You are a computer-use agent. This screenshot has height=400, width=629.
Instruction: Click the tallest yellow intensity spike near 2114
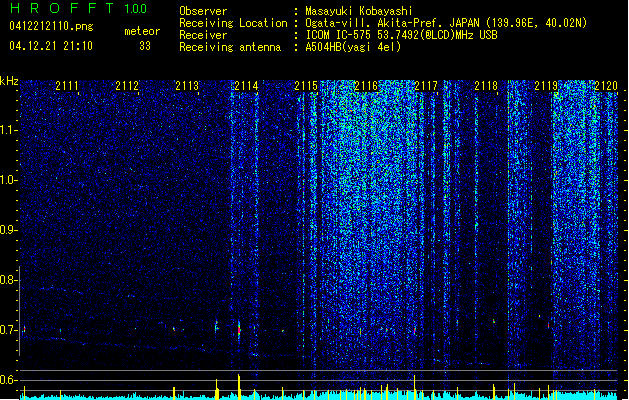(x=239, y=386)
